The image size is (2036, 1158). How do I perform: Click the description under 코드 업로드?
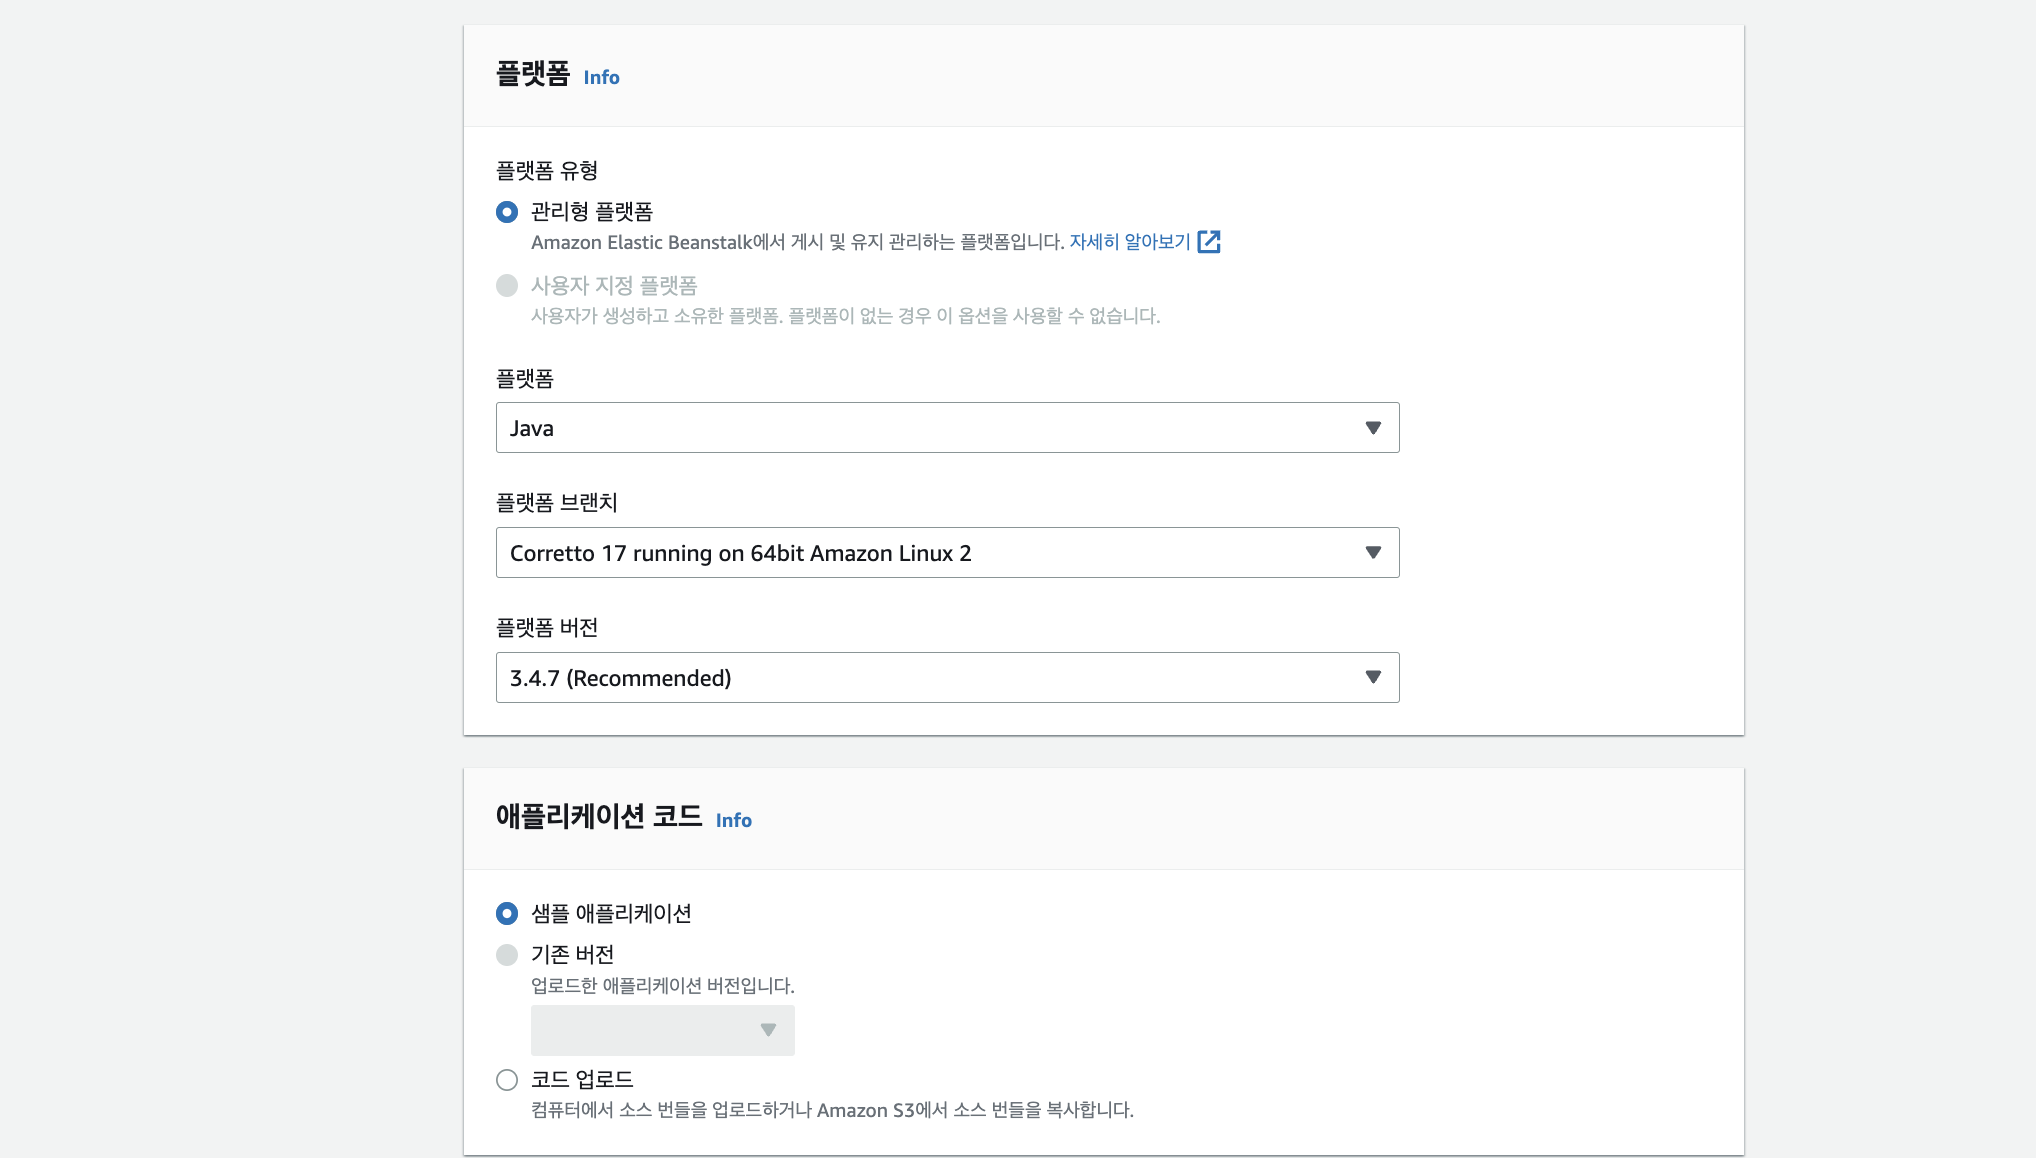832,1110
